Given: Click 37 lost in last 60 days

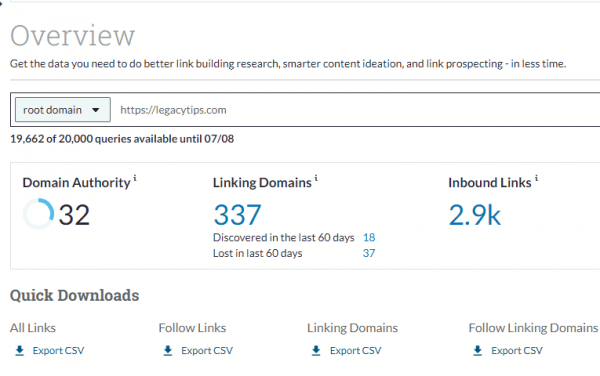Looking at the screenshot, I should [369, 253].
